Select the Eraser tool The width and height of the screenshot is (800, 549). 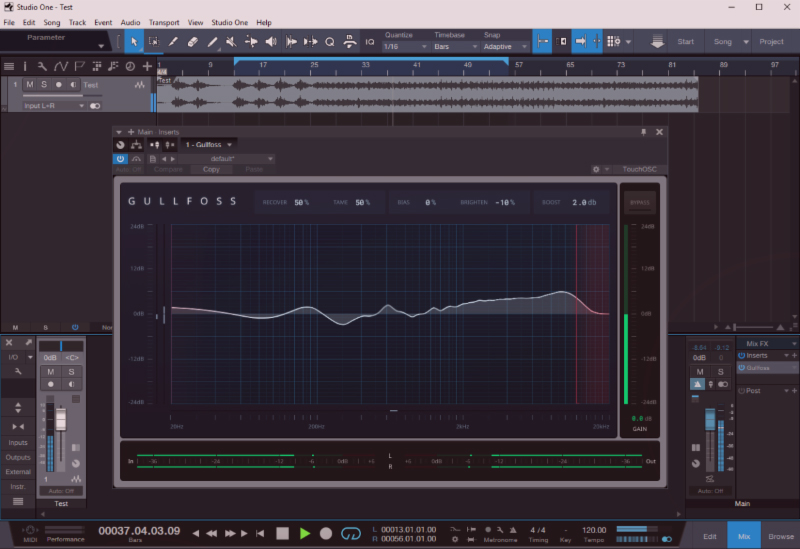193,42
